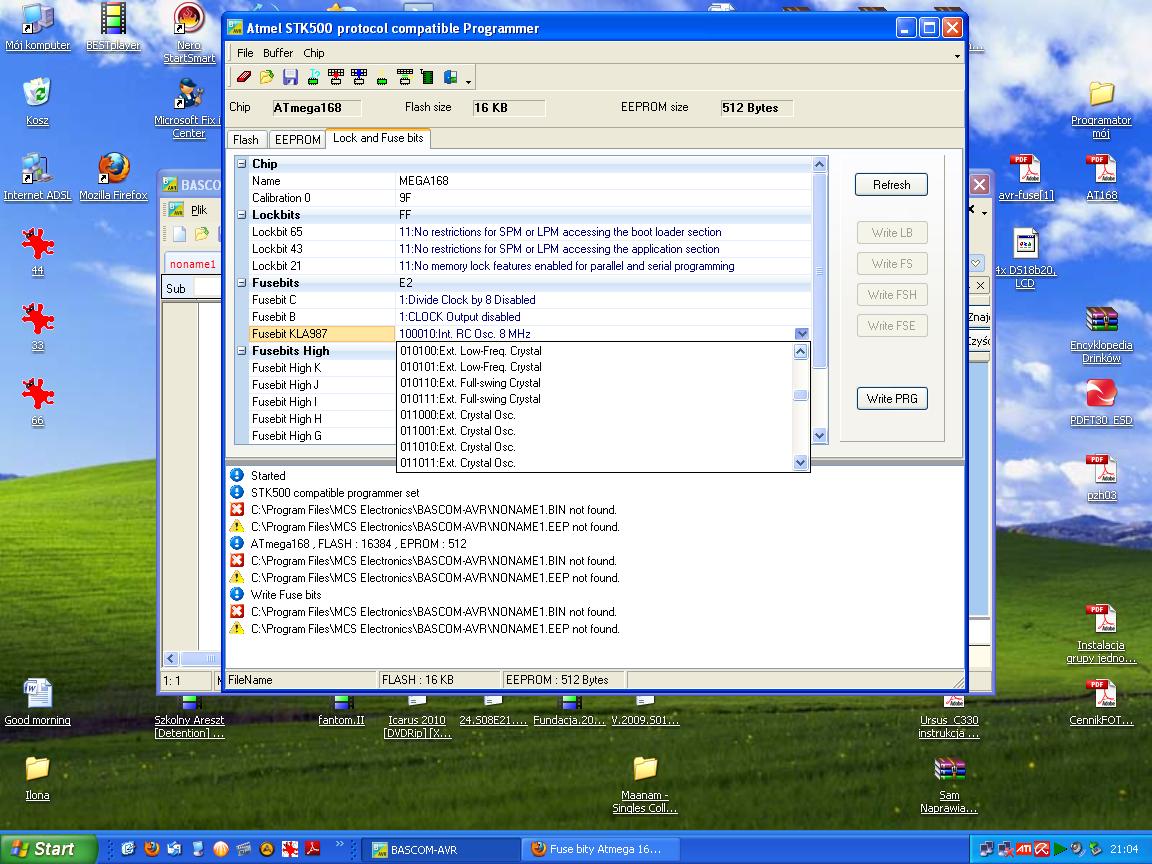This screenshot has height=864, width=1152.
Task: Click the Write FSH button
Action: [x=892, y=295]
